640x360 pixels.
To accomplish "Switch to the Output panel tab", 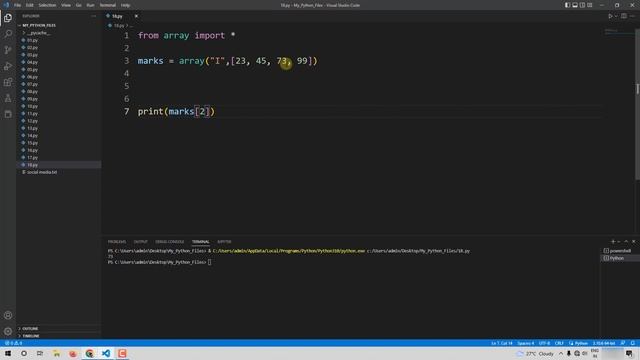I will point(140,242).
